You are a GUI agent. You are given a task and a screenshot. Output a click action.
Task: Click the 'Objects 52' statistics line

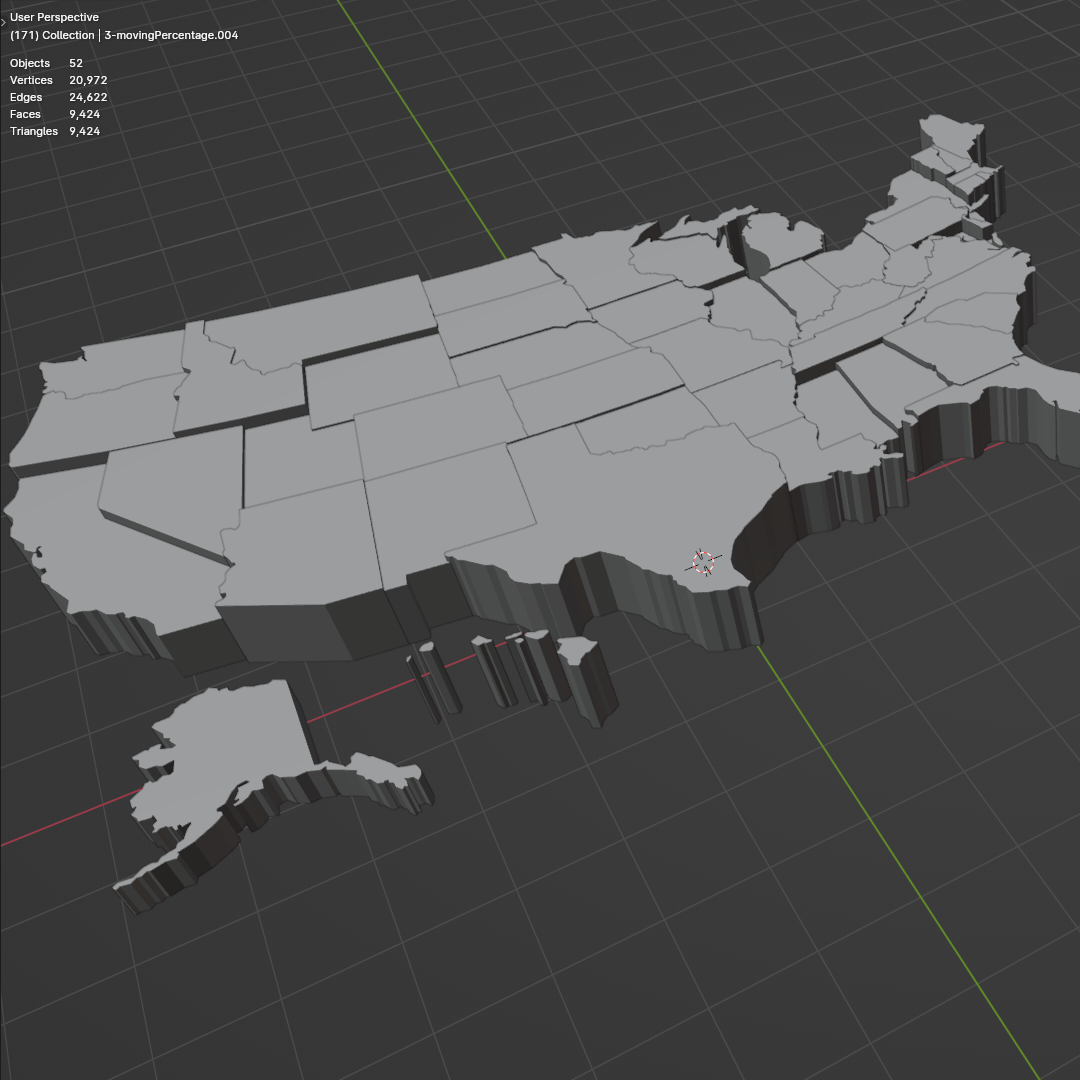click(x=46, y=63)
